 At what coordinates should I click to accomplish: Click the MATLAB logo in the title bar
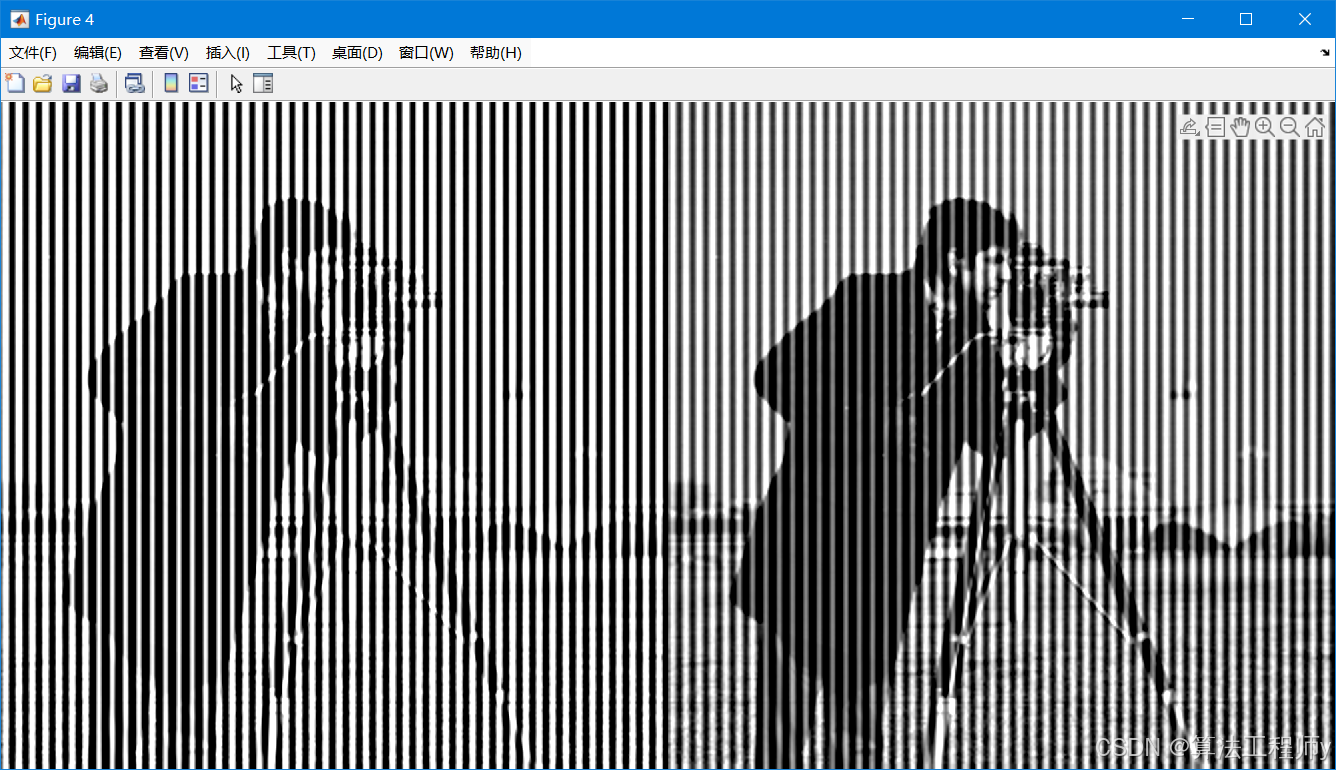point(19,19)
